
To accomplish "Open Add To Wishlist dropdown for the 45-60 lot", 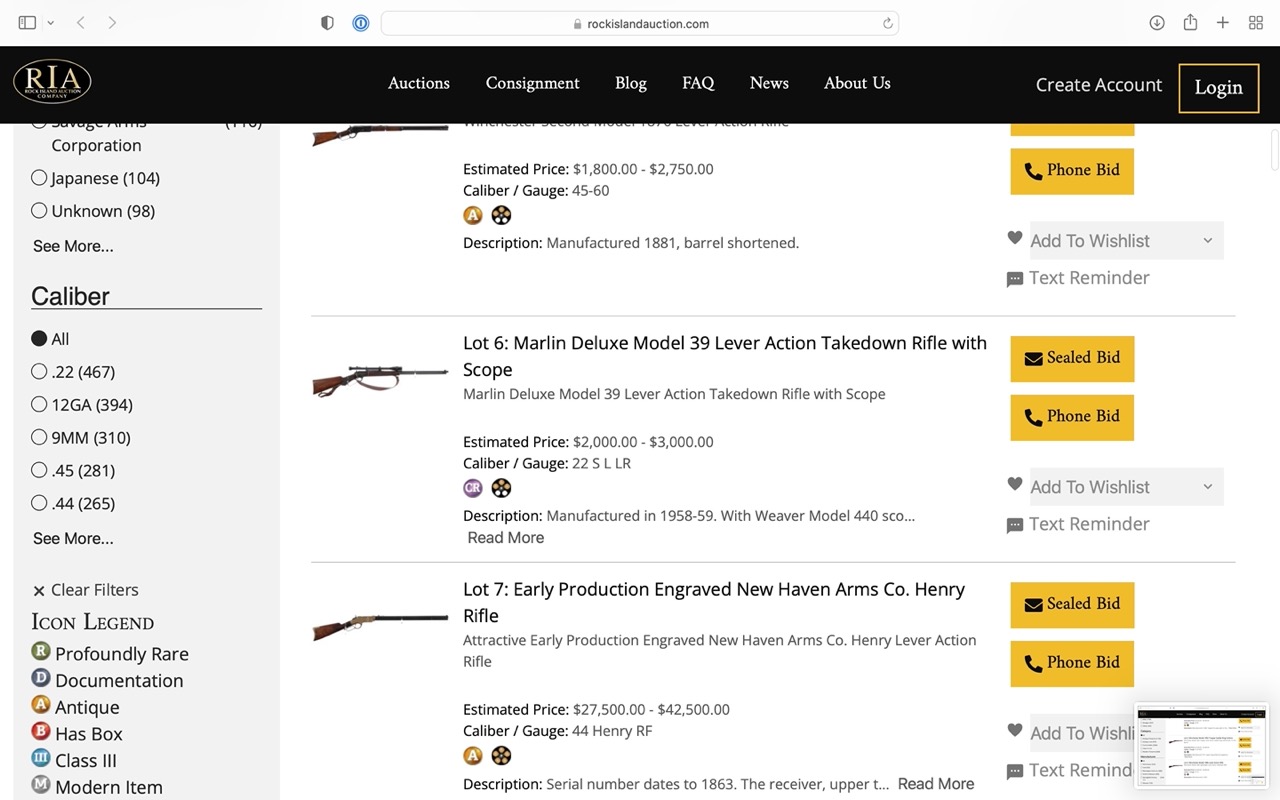I will [1127, 241].
